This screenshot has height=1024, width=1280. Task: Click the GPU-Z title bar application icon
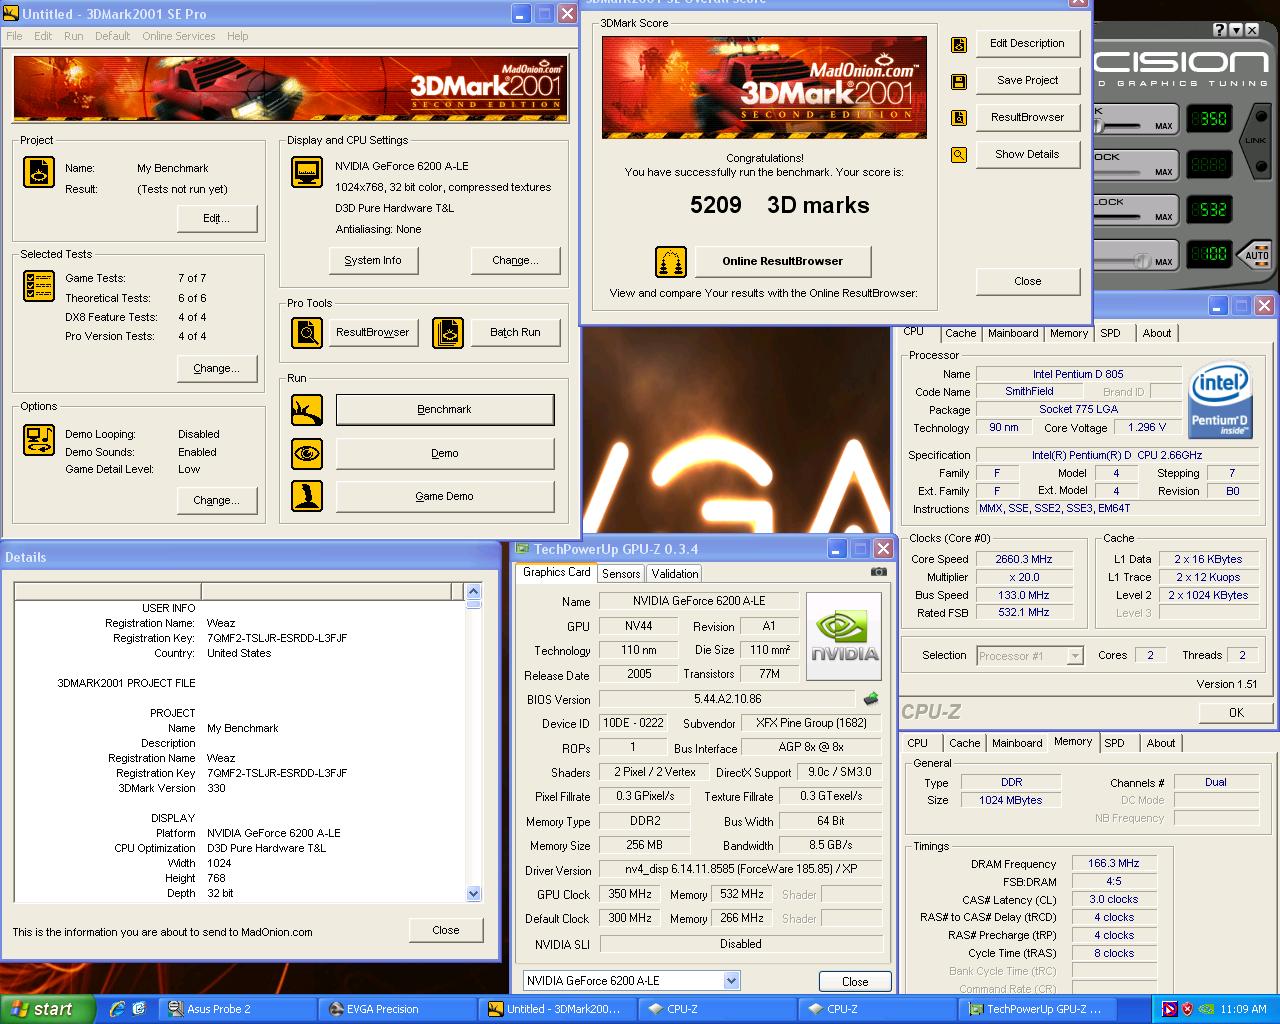pyautogui.click(x=522, y=549)
